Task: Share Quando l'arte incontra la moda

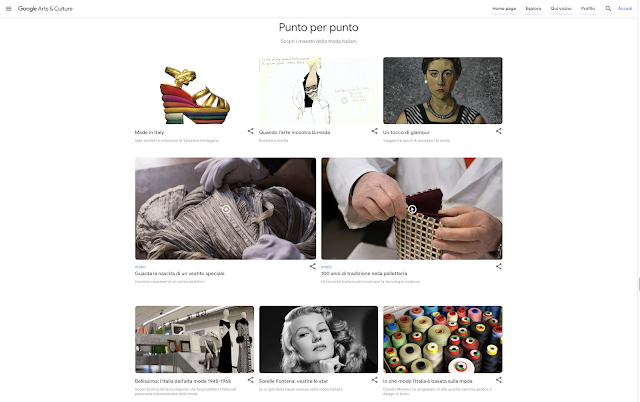Action: pyautogui.click(x=374, y=131)
